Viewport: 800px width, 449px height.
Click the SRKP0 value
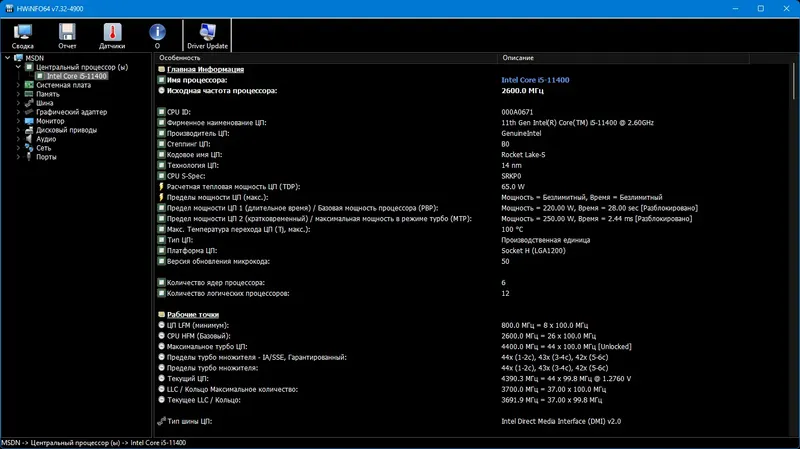tap(511, 176)
